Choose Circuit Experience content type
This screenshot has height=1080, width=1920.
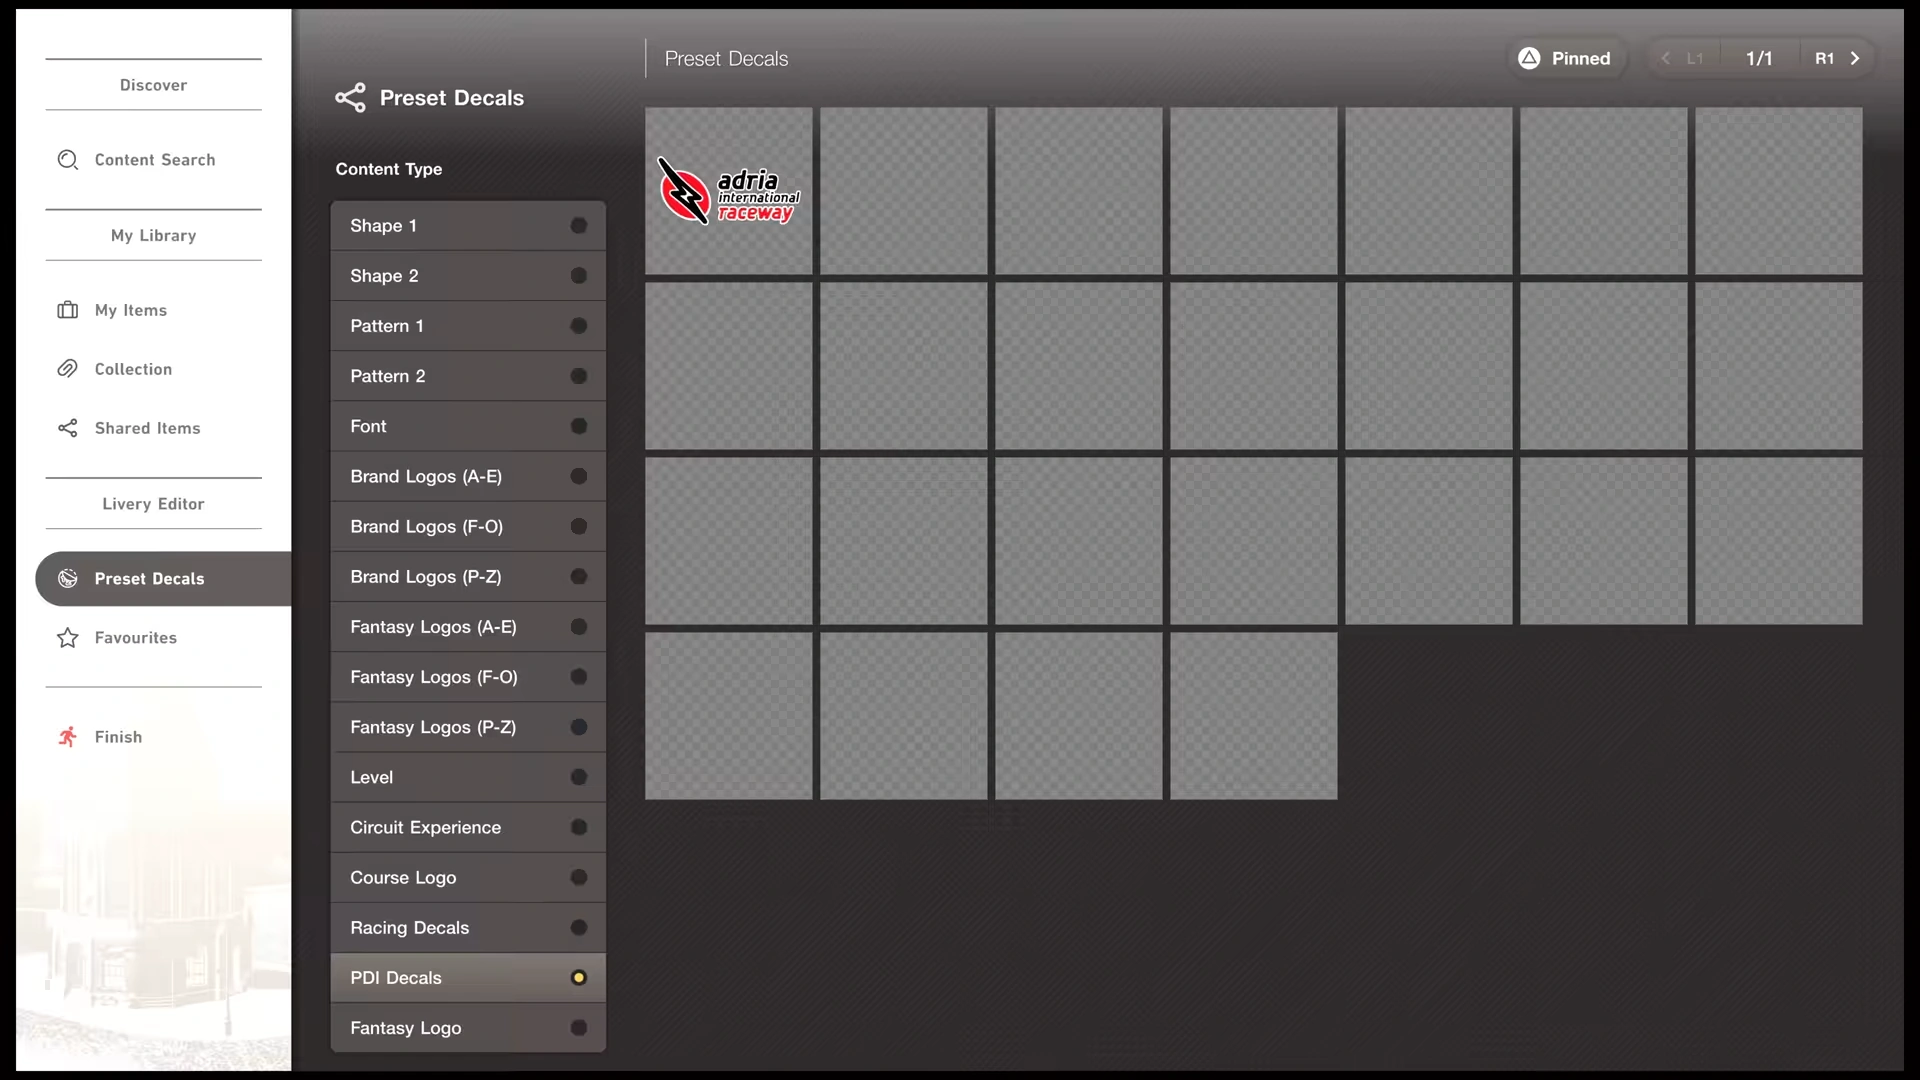[425, 828]
